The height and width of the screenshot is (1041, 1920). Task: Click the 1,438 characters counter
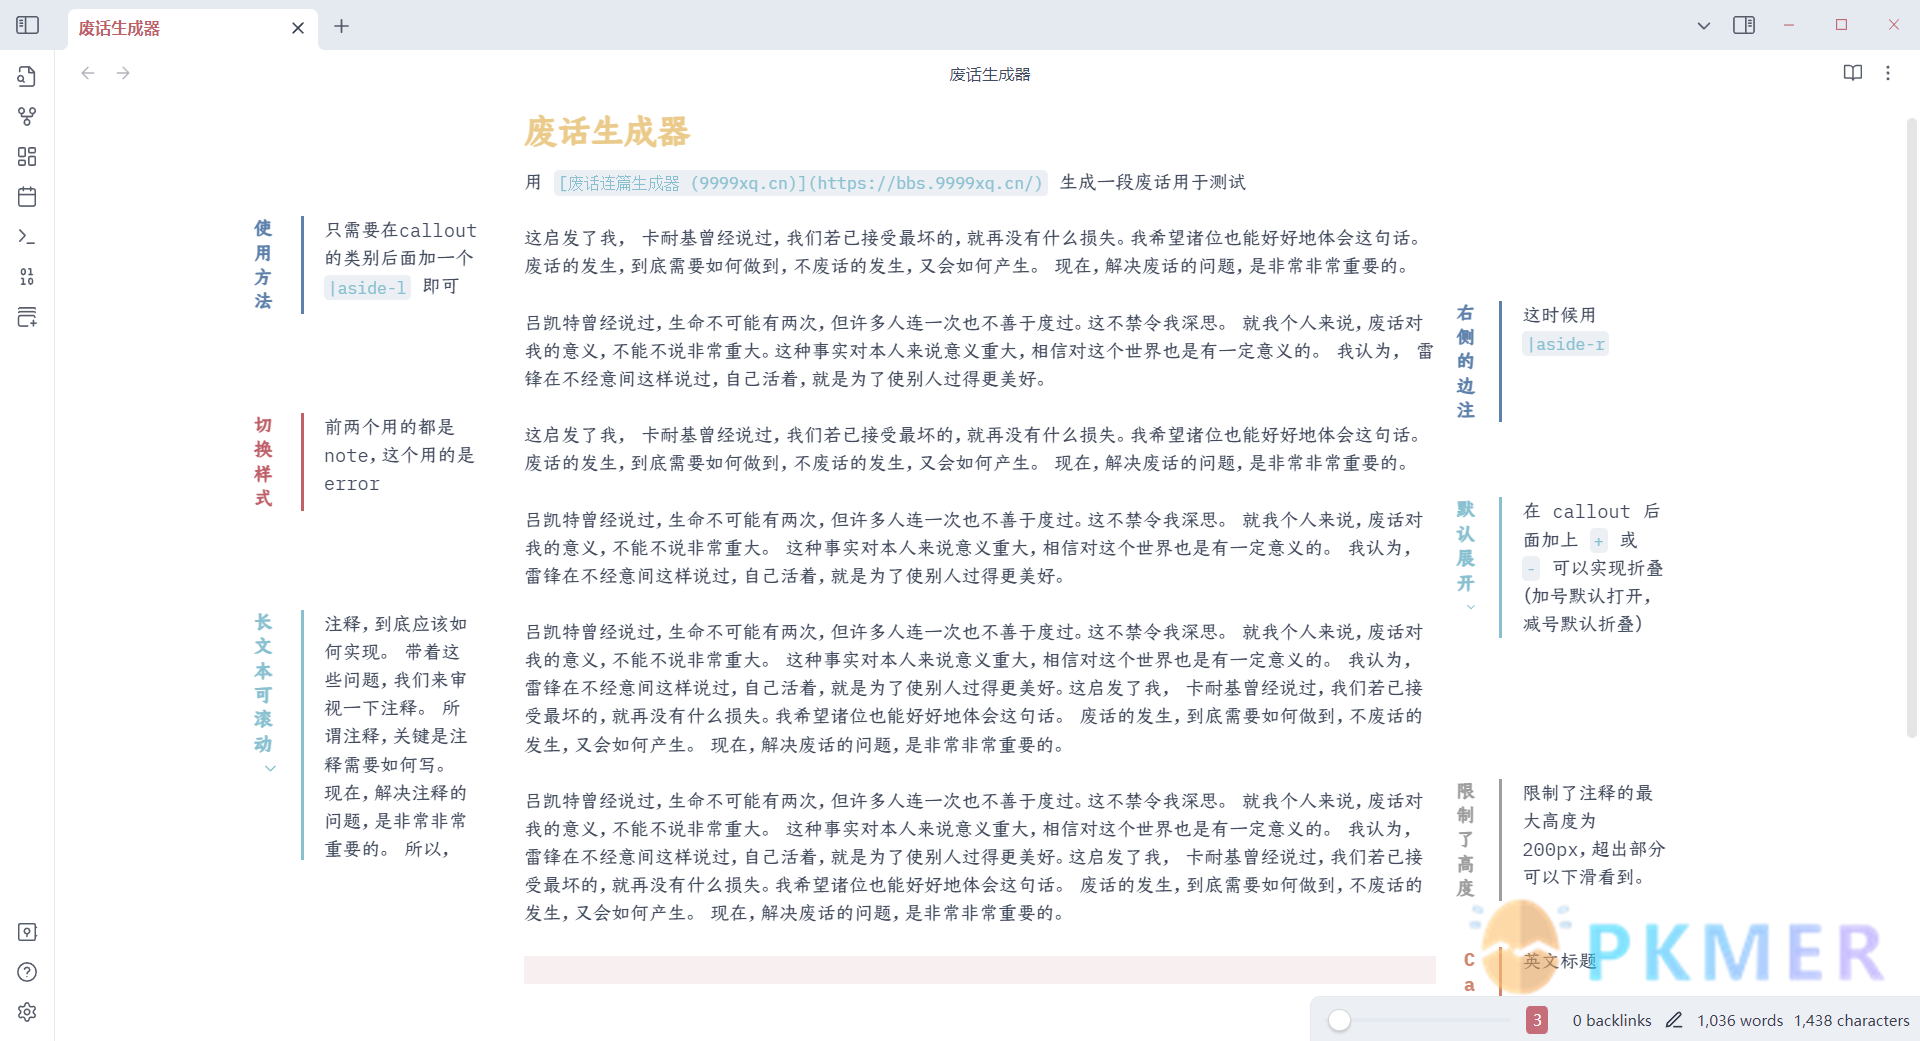tap(1851, 1020)
